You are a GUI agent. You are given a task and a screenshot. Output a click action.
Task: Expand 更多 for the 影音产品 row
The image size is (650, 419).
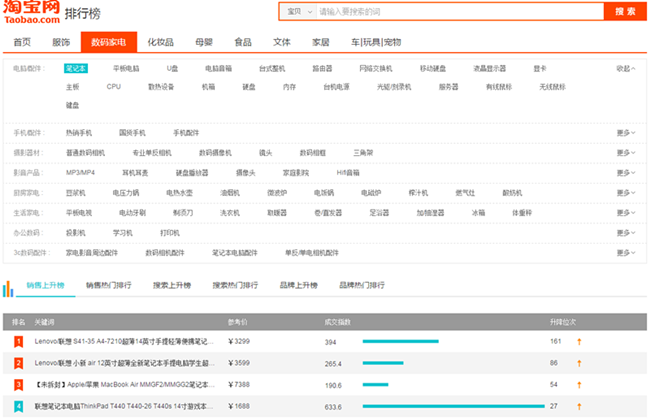pos(626,172)
